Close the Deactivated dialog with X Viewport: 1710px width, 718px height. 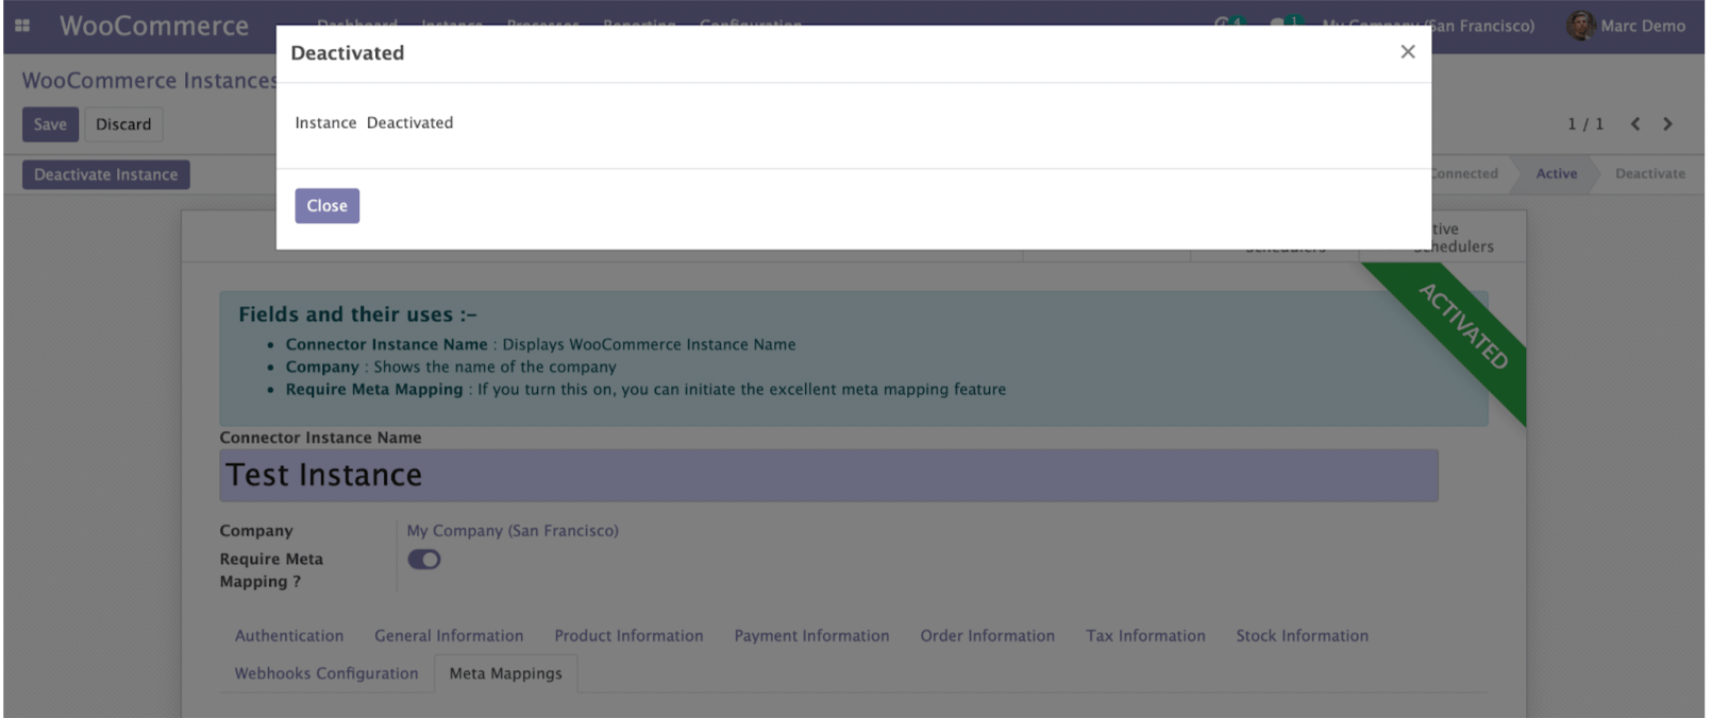(x=1407, y=52)
